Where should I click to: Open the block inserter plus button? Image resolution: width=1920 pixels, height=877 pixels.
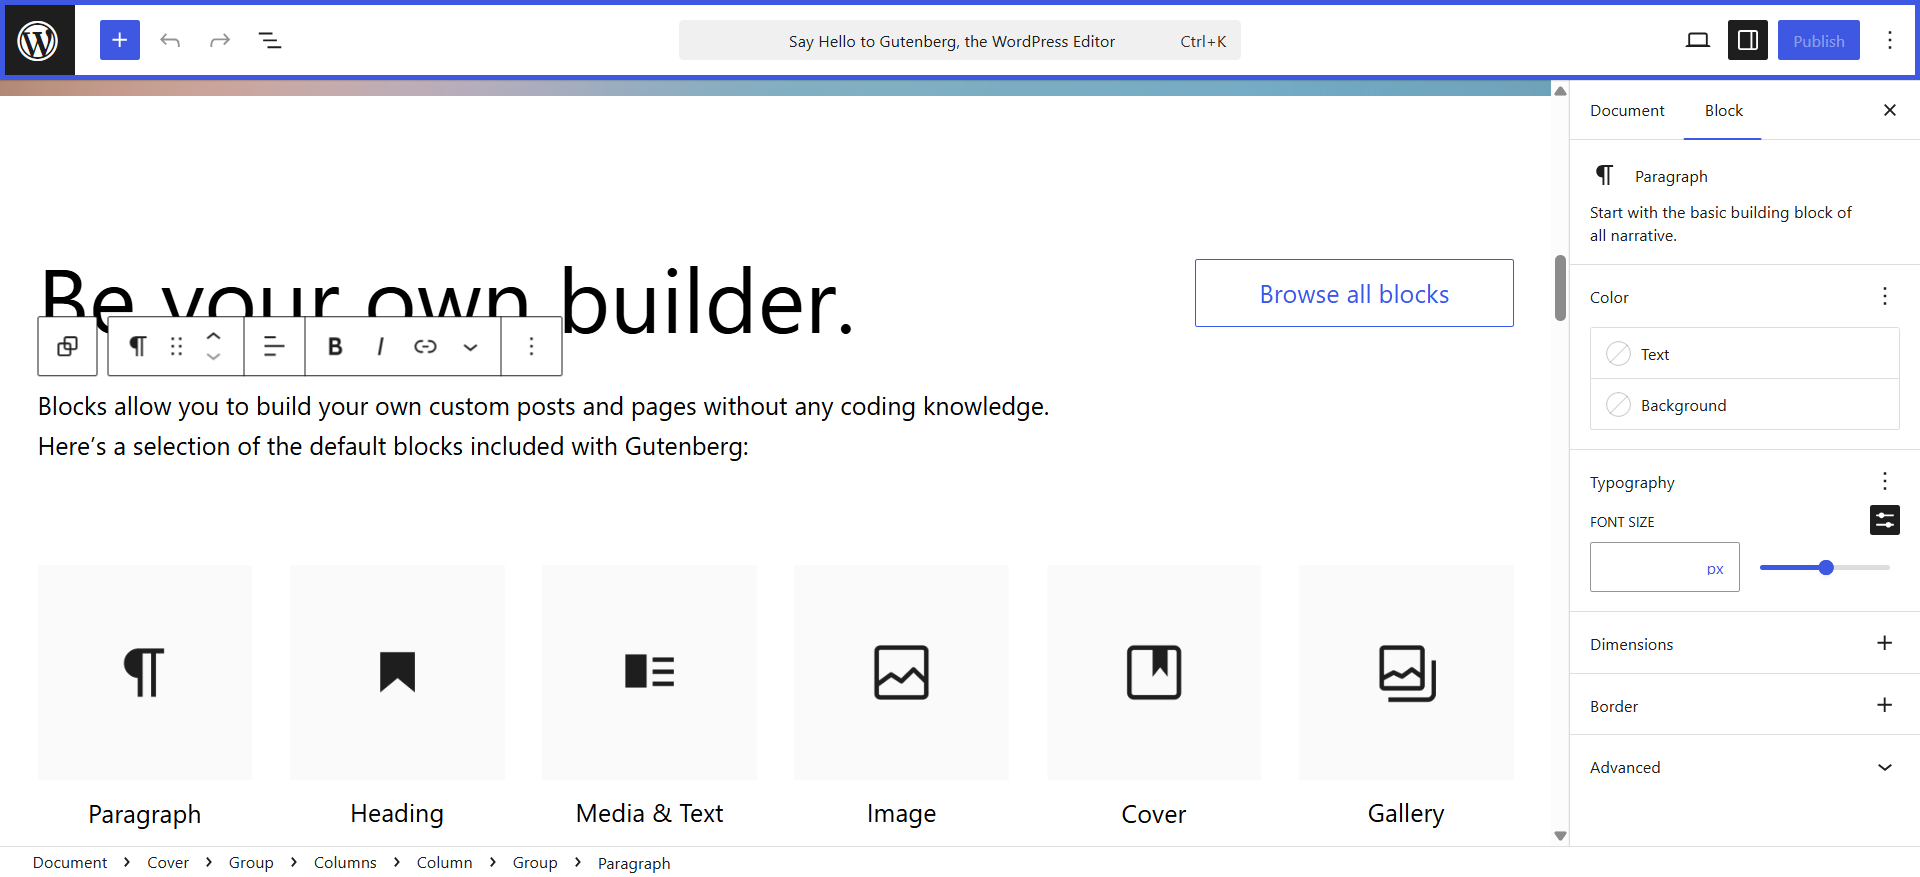click(x=120, y=40)
